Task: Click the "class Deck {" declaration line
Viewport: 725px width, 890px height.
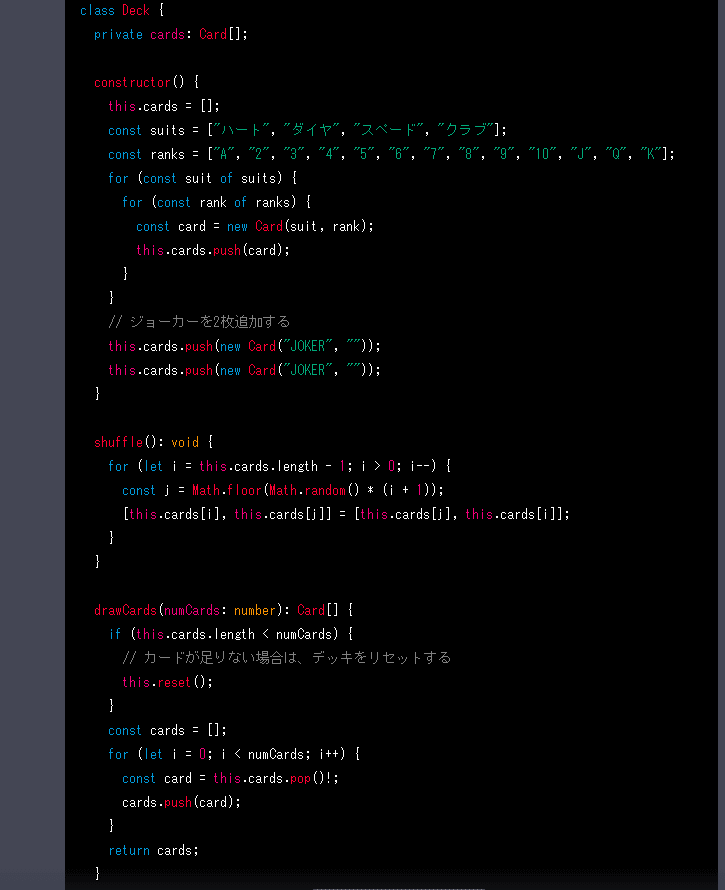Action: point(121,11)
